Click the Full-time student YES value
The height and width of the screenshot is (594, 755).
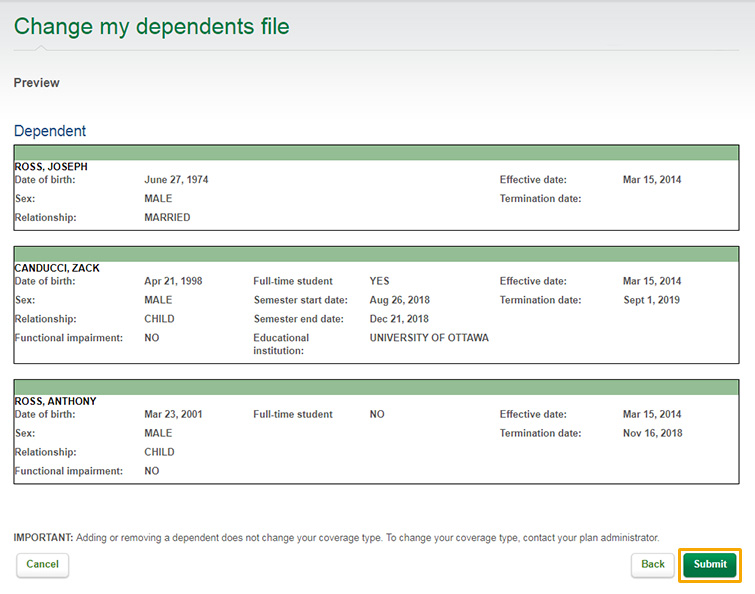[x=379, y=281]
